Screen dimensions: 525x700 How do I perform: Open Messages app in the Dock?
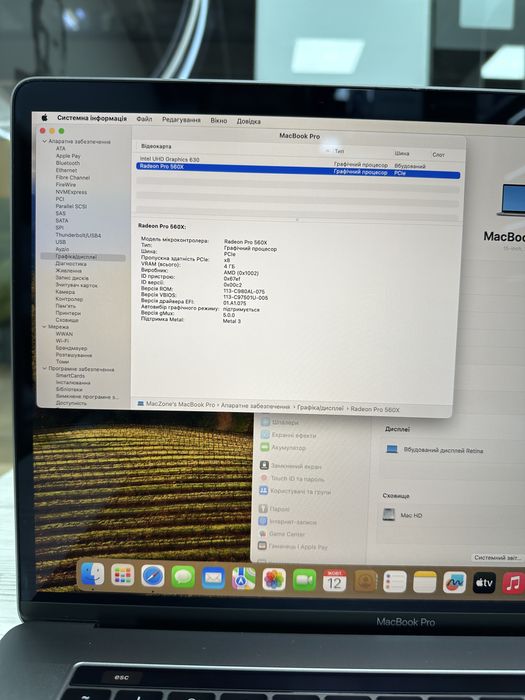pos(183,577)
